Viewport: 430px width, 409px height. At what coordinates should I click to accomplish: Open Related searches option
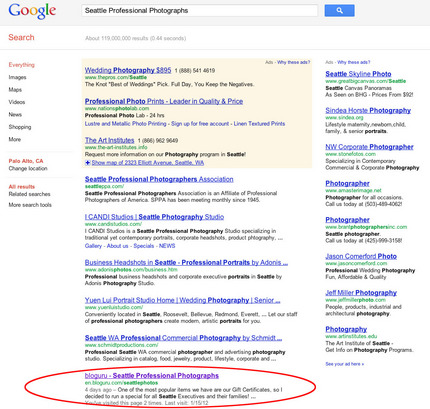30,194
